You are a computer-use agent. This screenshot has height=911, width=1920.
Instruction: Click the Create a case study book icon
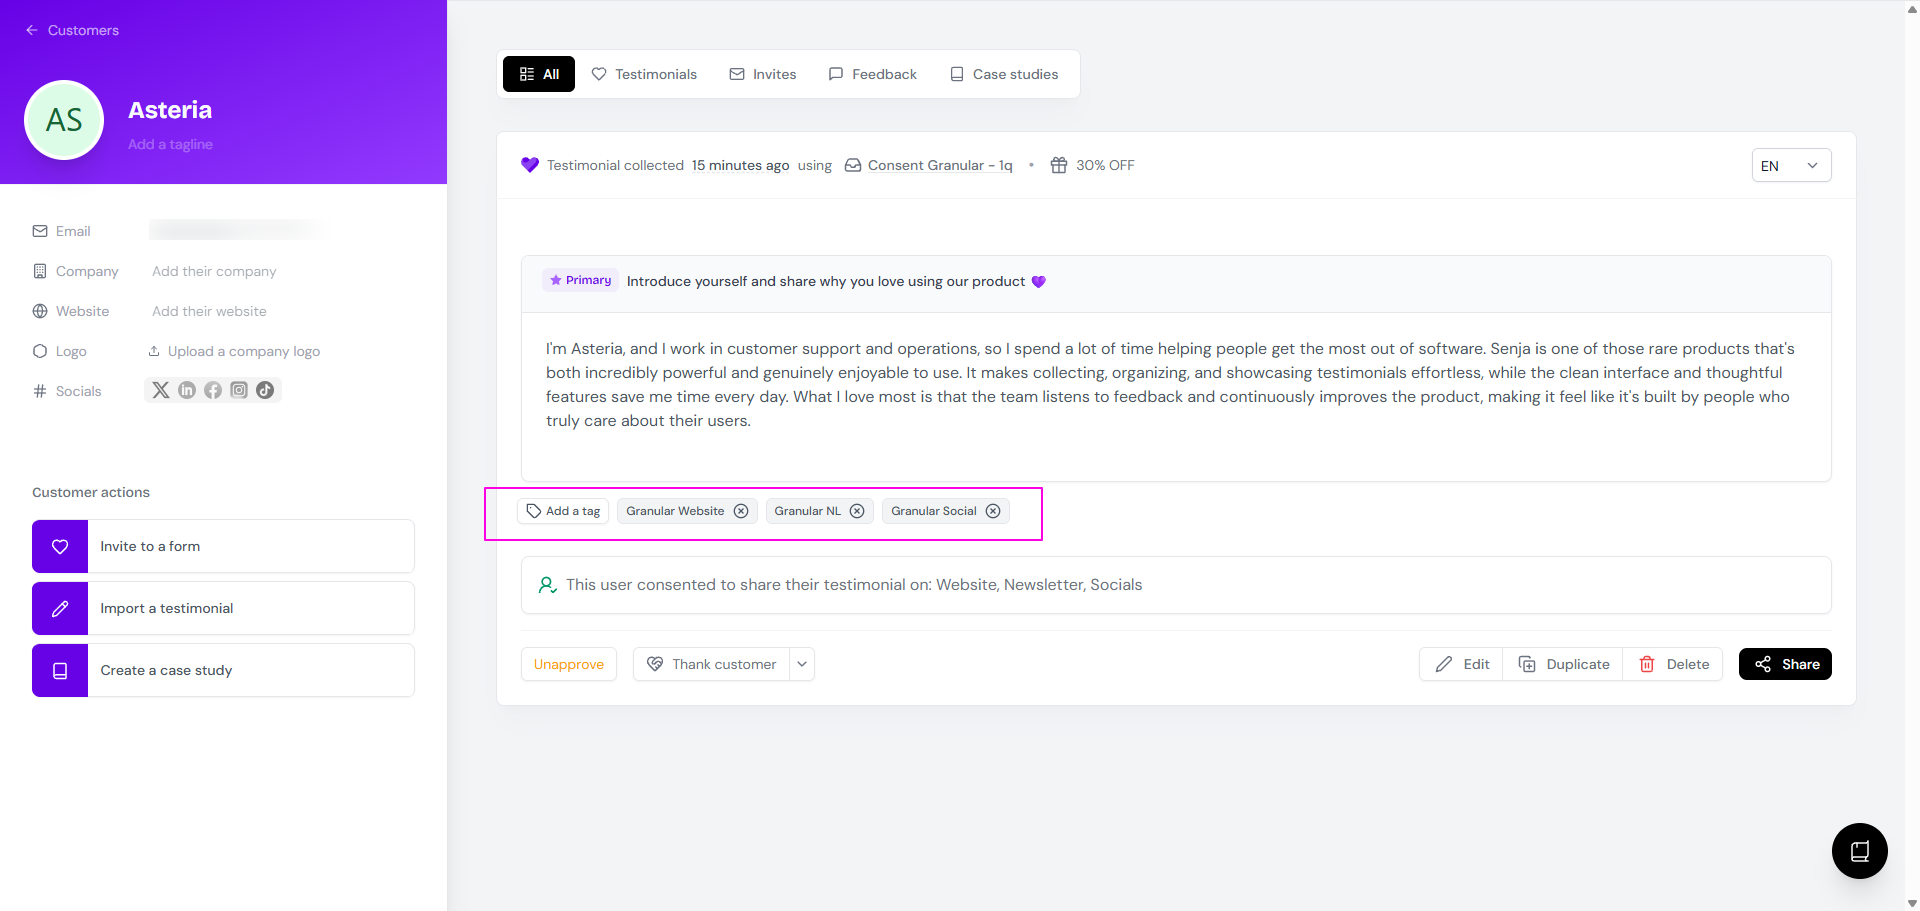(x=60, y=670)
